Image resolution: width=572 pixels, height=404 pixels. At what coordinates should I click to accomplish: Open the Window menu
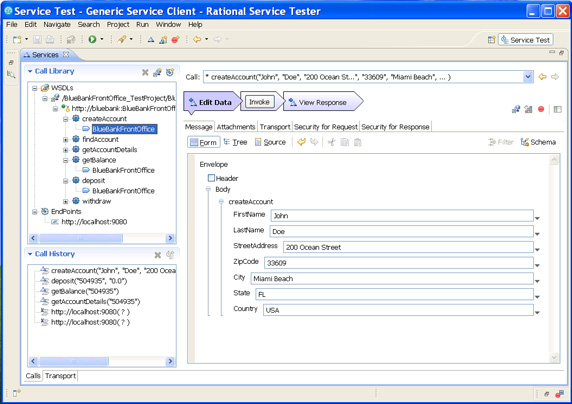tap(168, 24)
